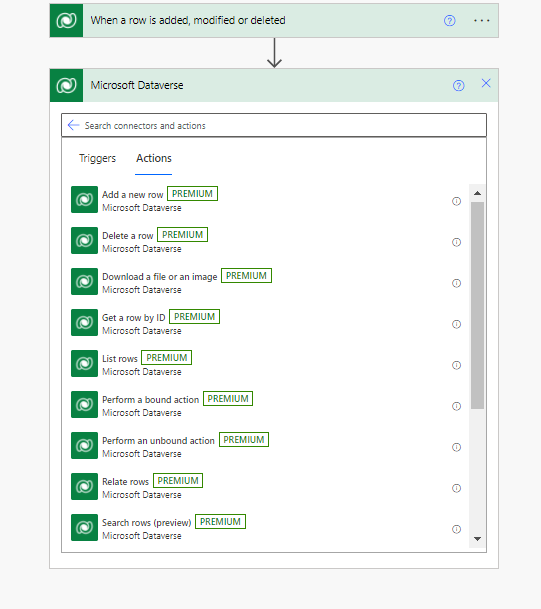The image size is (541, 609).
Task: Close the Microsoft Dataverse action picker
Action: coord(486,83)
